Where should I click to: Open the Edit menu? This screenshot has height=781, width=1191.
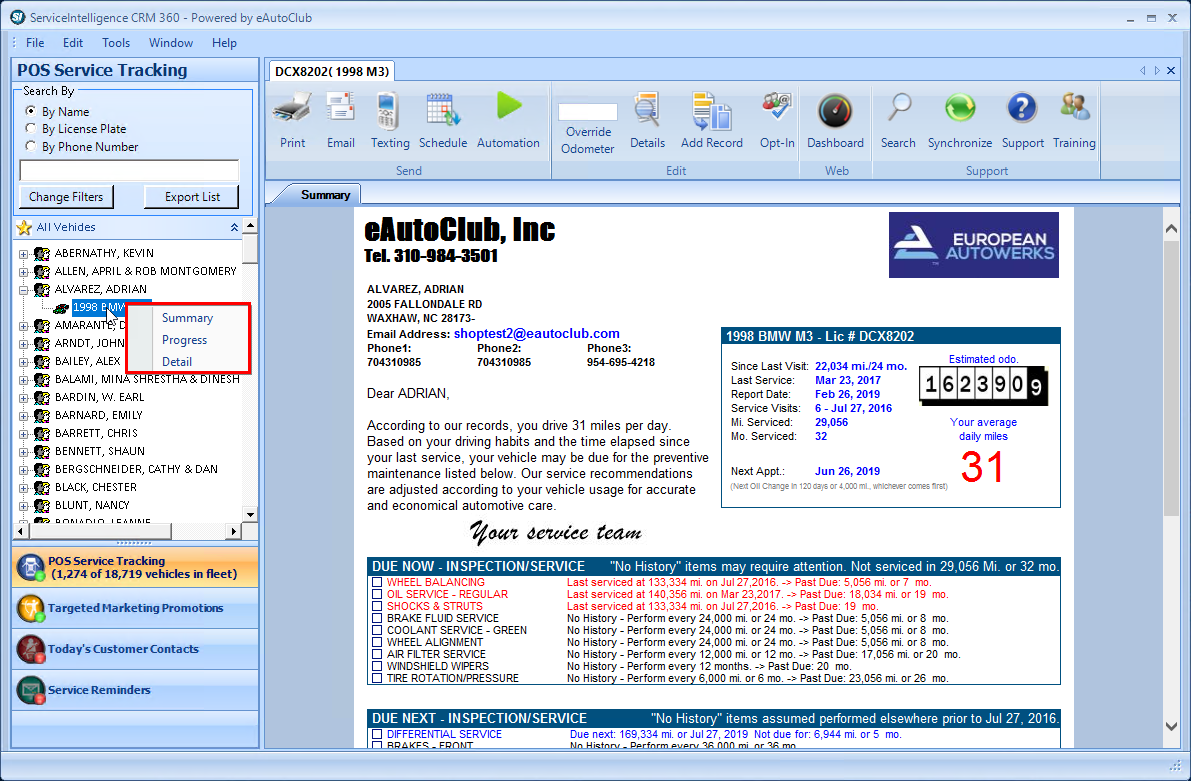point(73,43)
